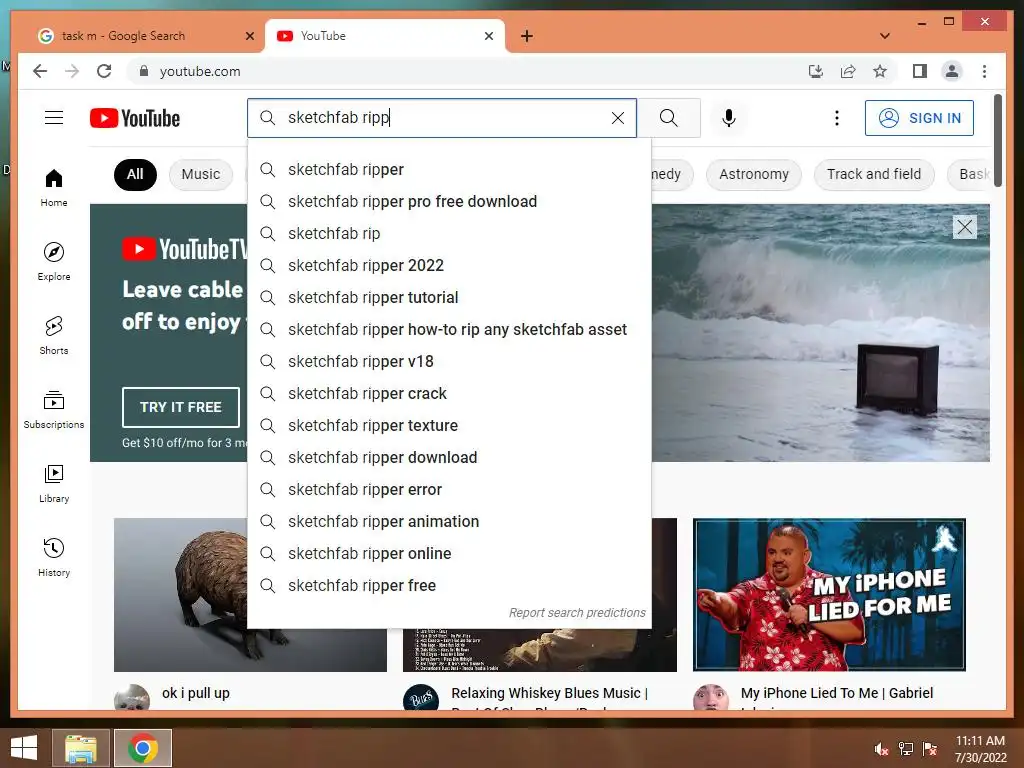Click the install app icon in address bar
This screenshot has height=768, width=1024.
tap(816, 71)
